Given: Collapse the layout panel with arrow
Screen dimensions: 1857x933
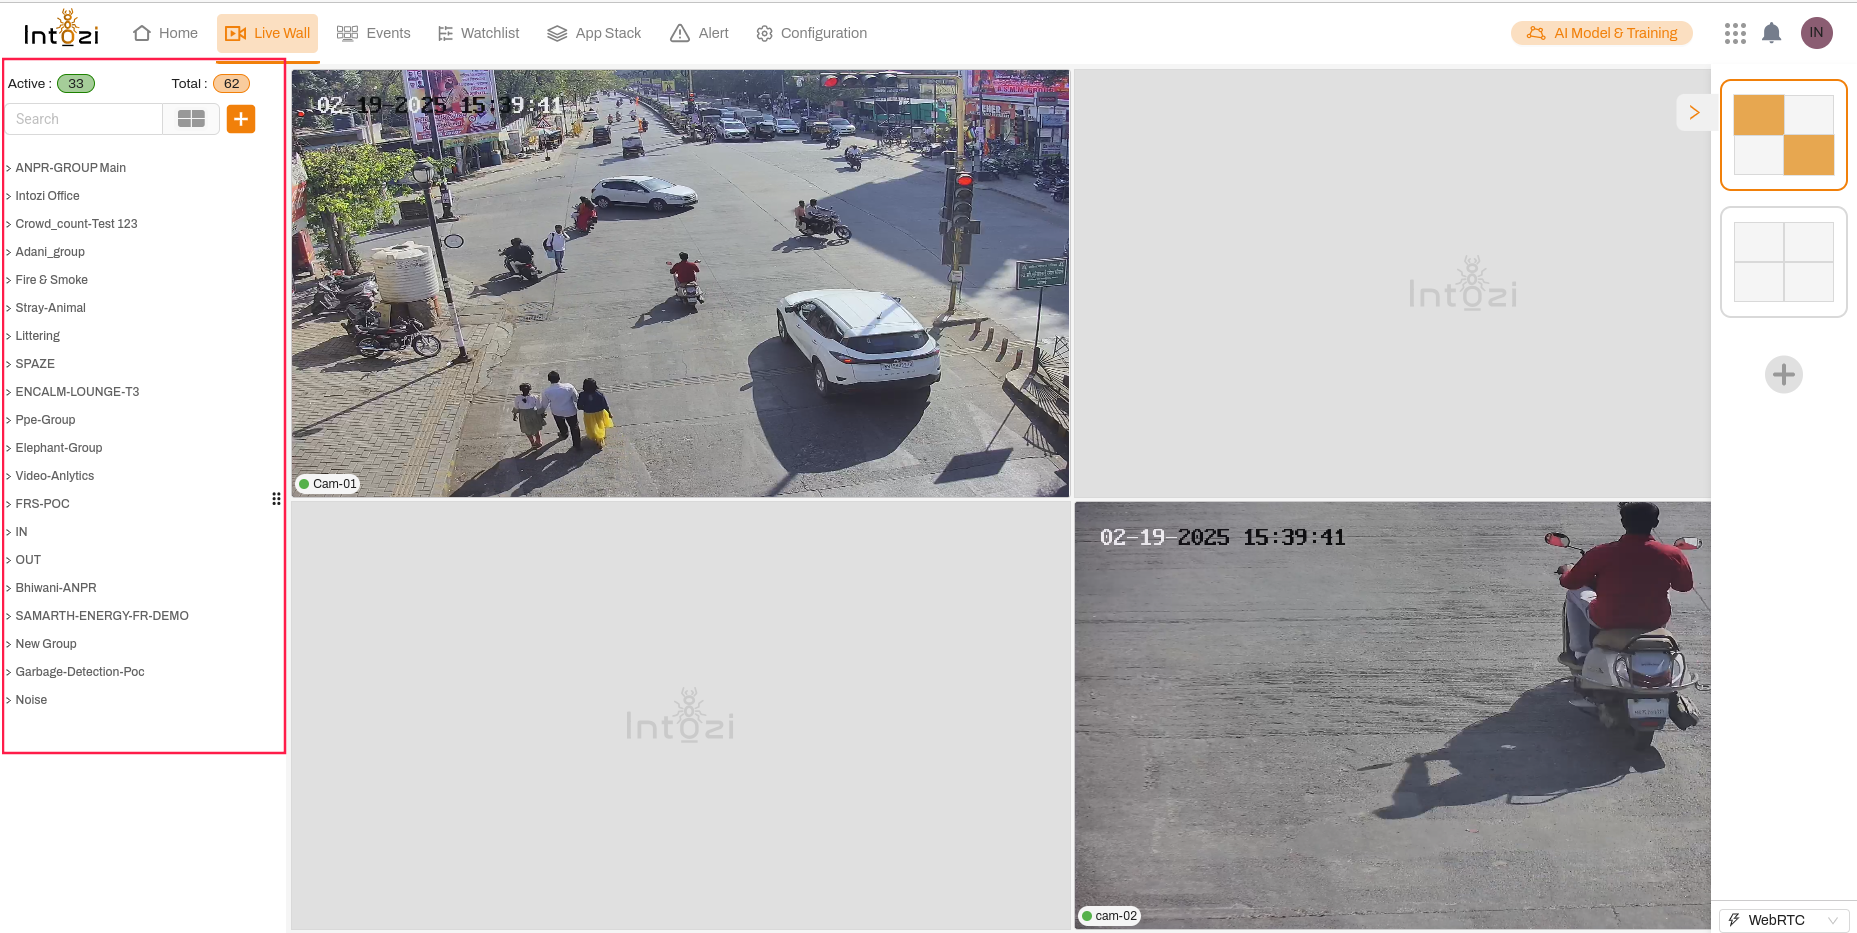Looking at the screenshot, I should click(1693, 113).
